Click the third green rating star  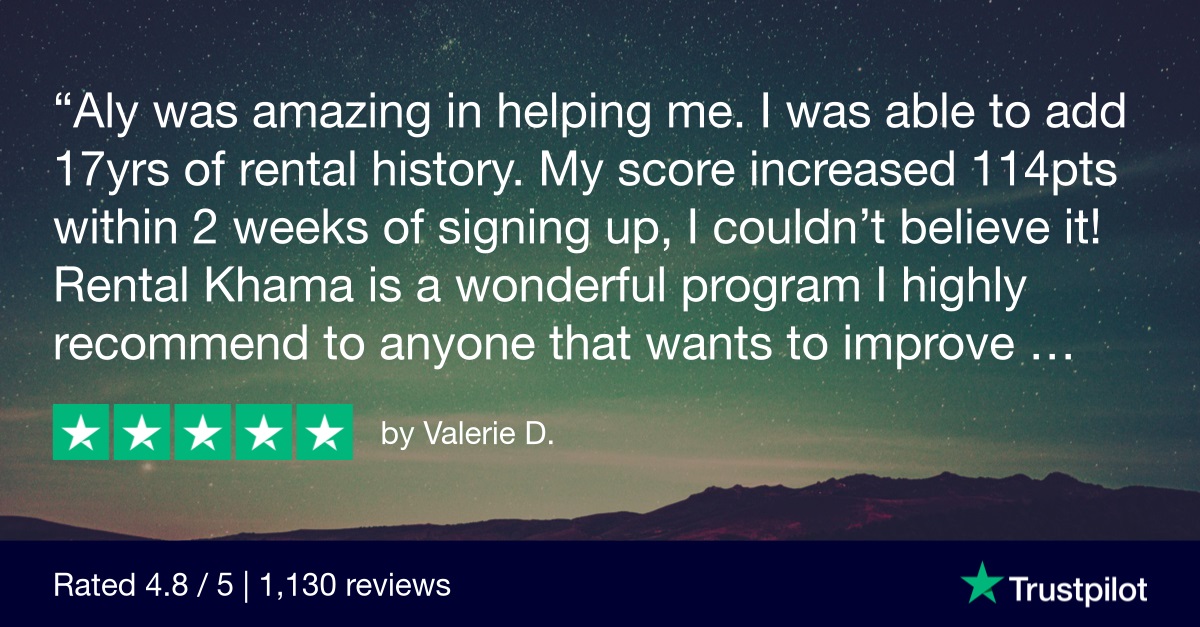pos(203,432)
